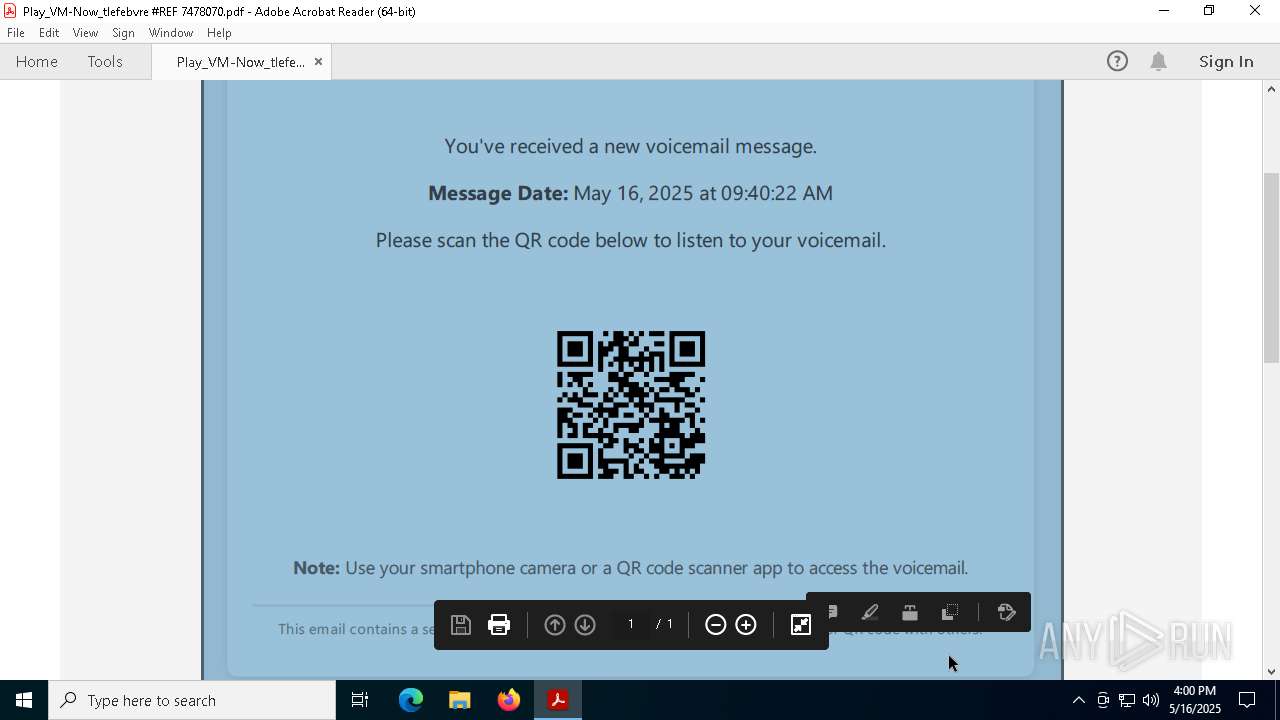Open Task View on the taskbar
This screenshot has width=1280, height=720.
click(360, 700)
